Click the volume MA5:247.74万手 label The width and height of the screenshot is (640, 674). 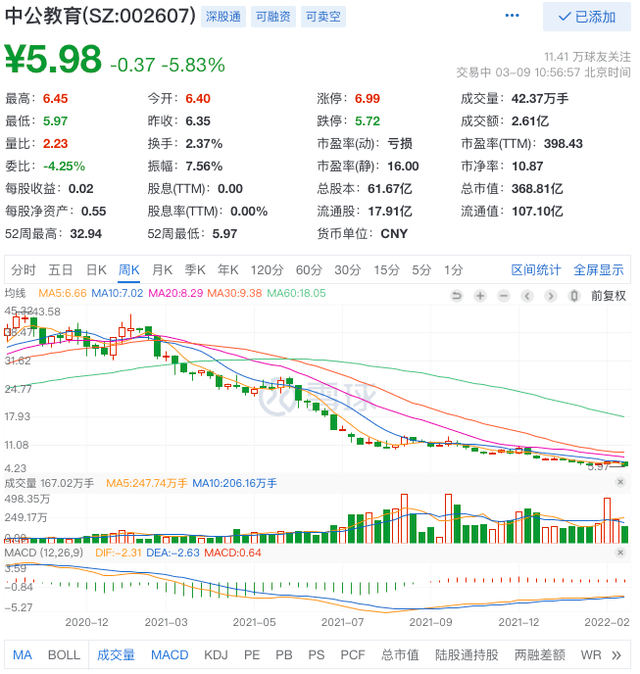coord(147,483)
